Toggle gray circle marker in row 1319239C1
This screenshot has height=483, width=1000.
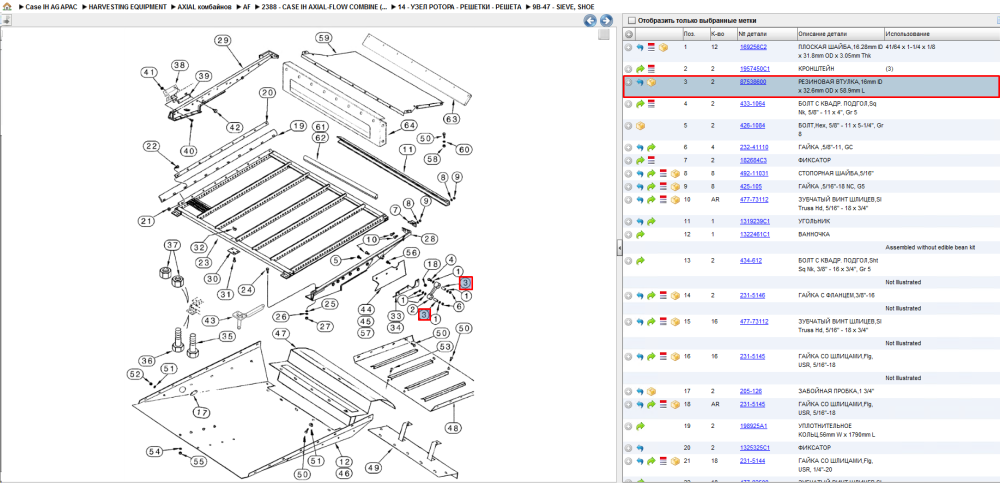(629, 221)
